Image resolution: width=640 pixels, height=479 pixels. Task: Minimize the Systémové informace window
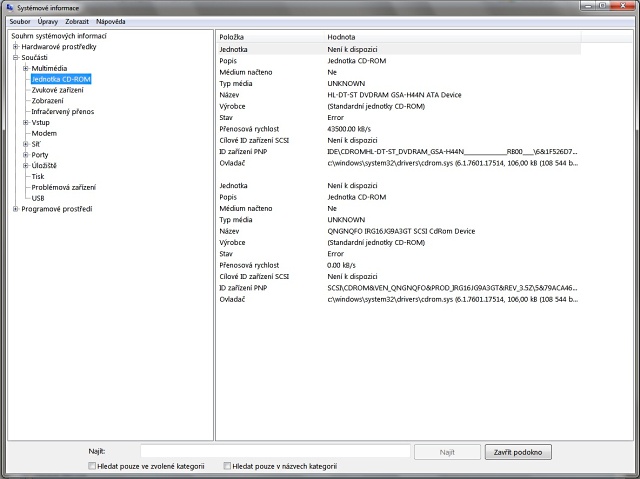[588, 6]
